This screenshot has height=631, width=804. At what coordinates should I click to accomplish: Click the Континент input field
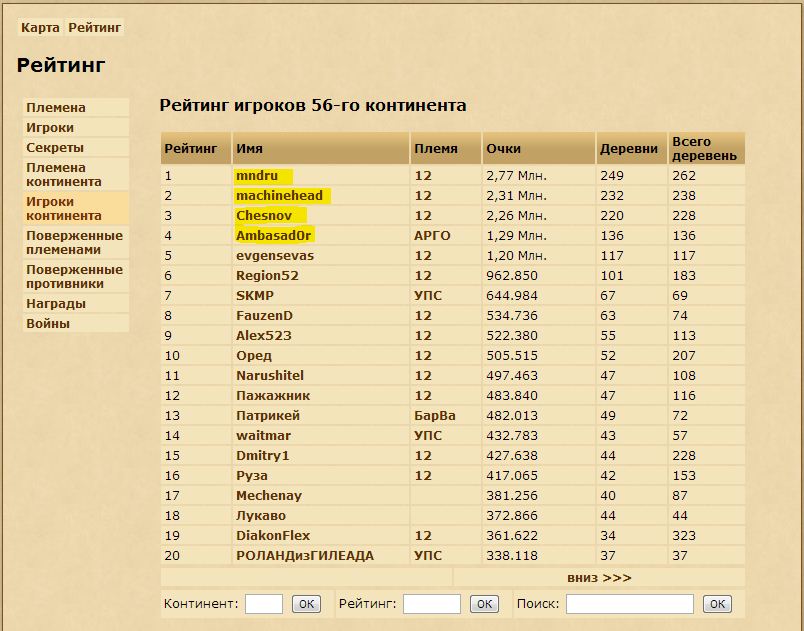(x=264, y=604)
